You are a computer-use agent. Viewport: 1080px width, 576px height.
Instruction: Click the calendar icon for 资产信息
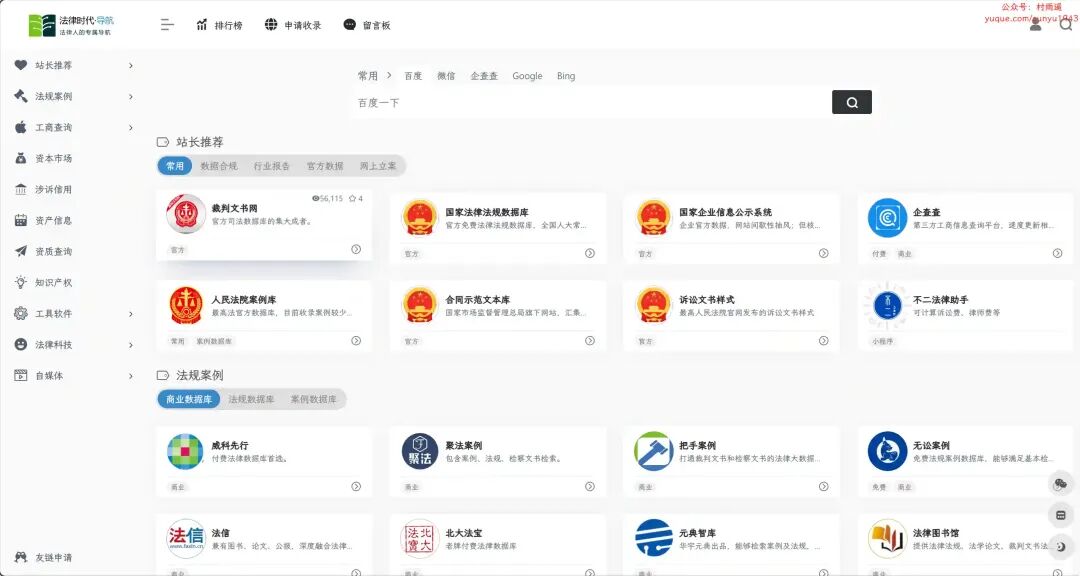click(21, 220)
